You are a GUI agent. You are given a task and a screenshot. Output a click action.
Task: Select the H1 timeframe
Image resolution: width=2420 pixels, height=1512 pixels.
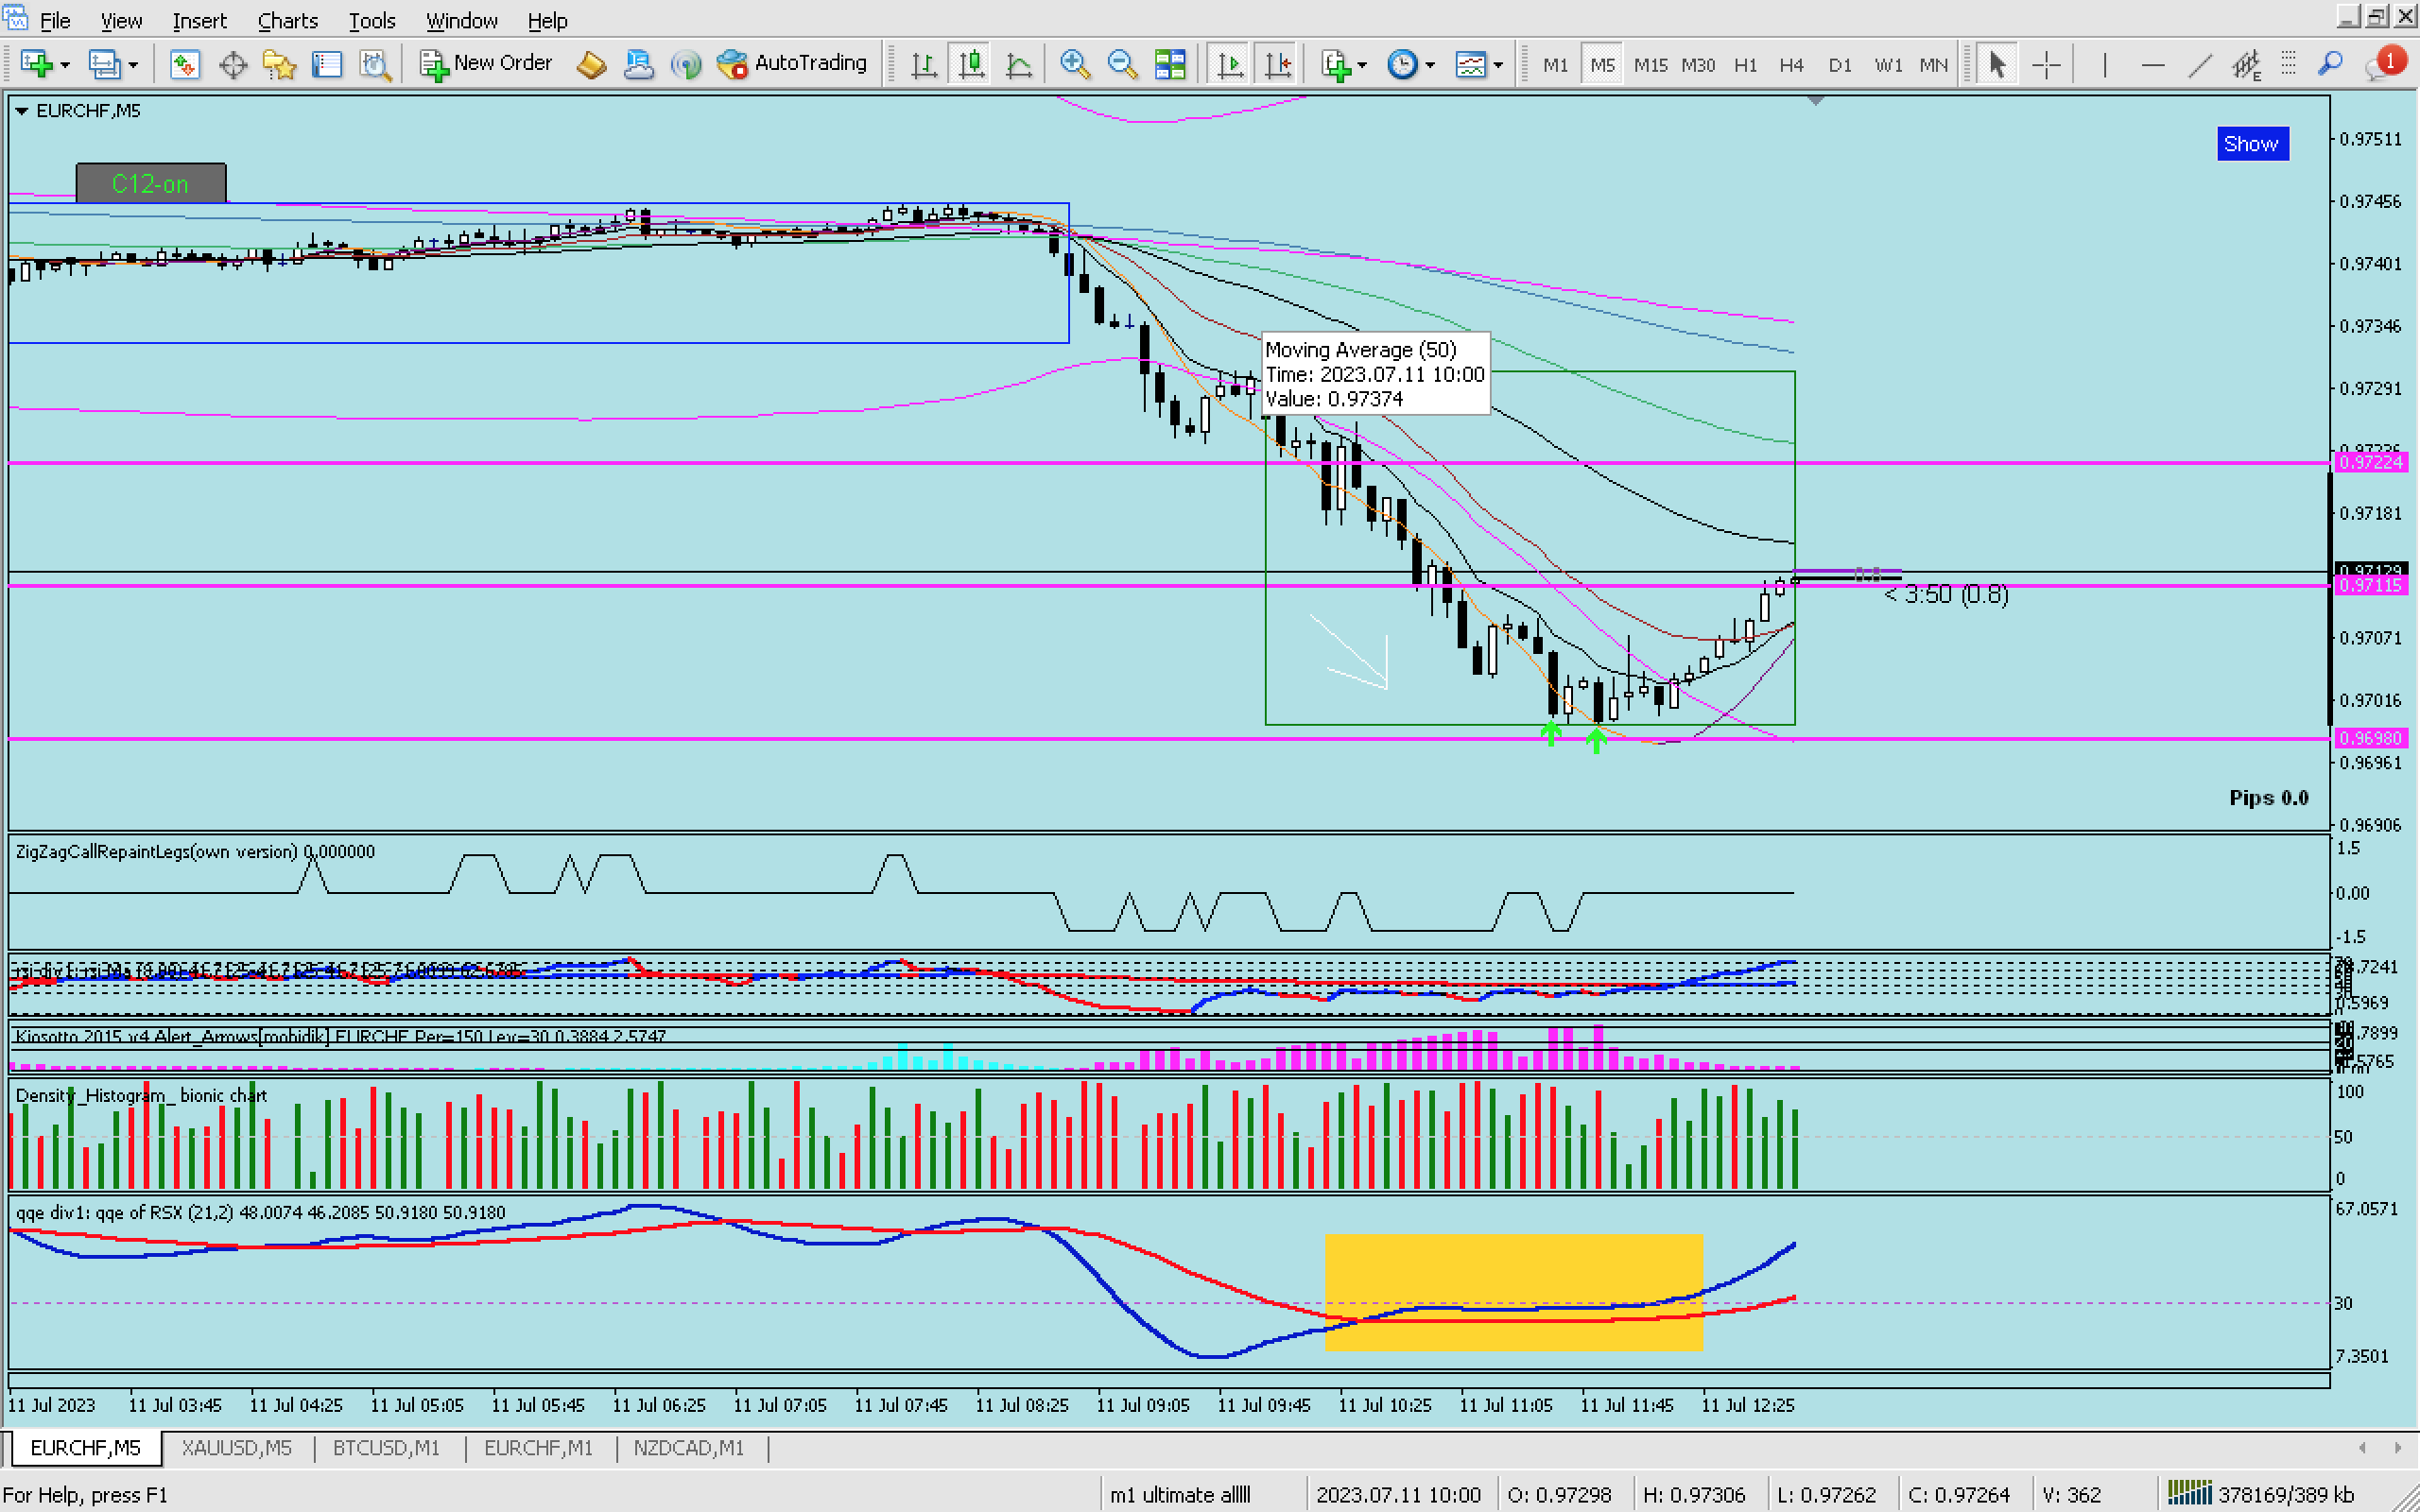(x=1745, y=65)
